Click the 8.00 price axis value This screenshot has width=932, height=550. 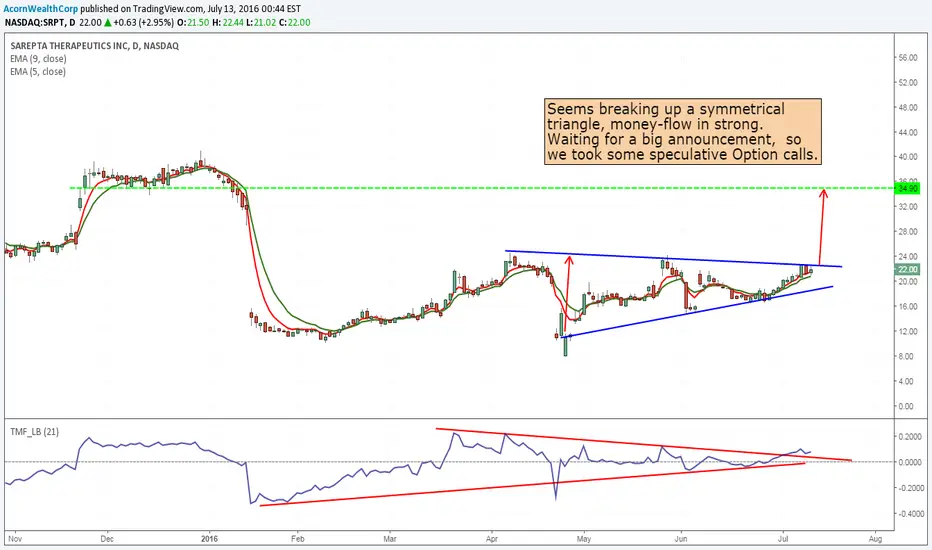906,356
